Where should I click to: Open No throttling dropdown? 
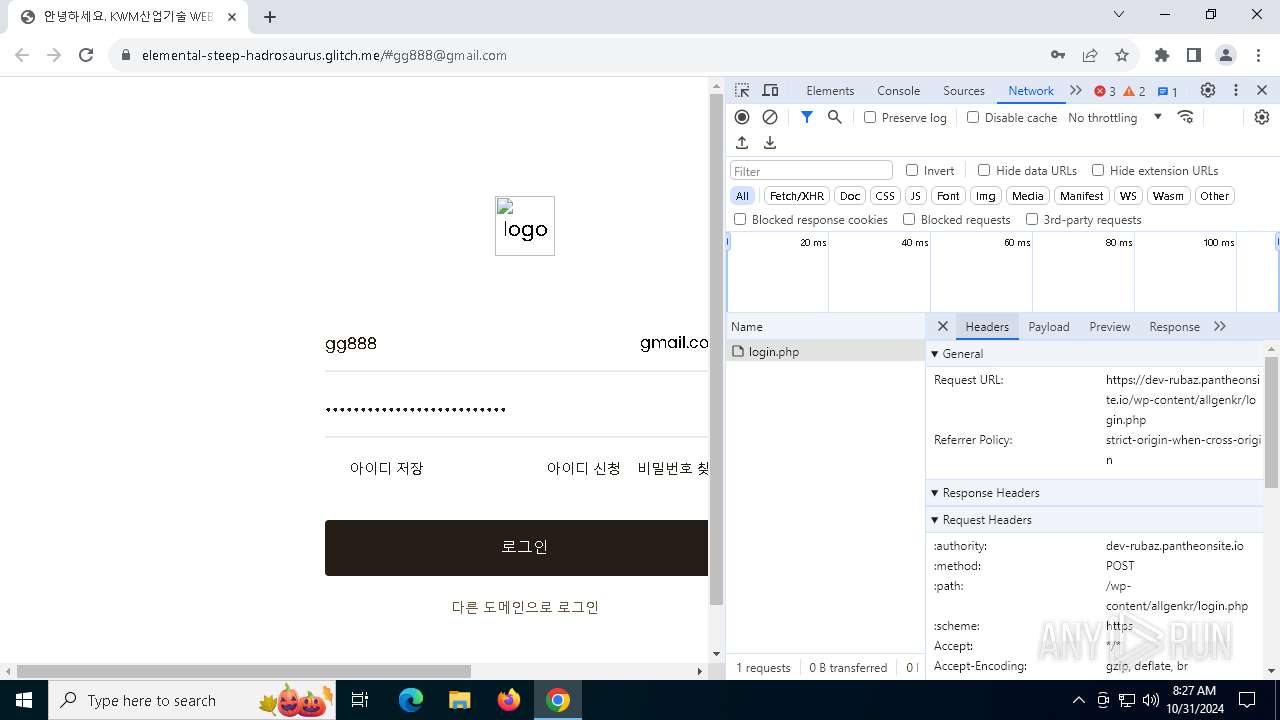[x=1114, y=117]
